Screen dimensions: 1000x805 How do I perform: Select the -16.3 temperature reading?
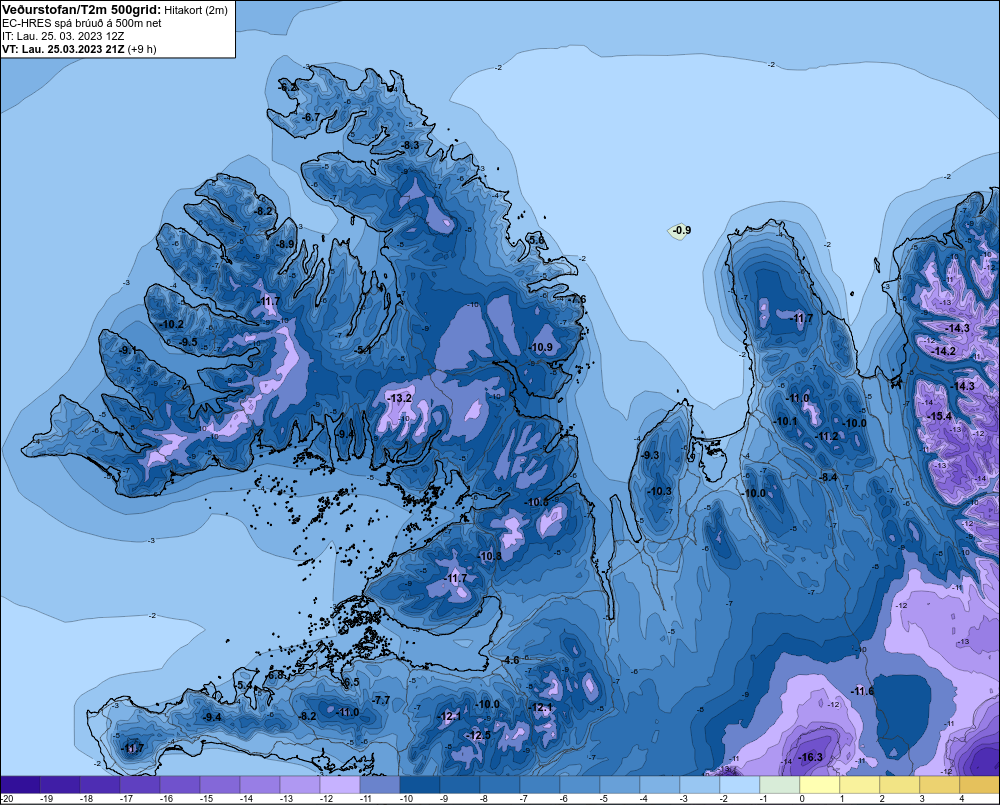click(x=811, y=757)
